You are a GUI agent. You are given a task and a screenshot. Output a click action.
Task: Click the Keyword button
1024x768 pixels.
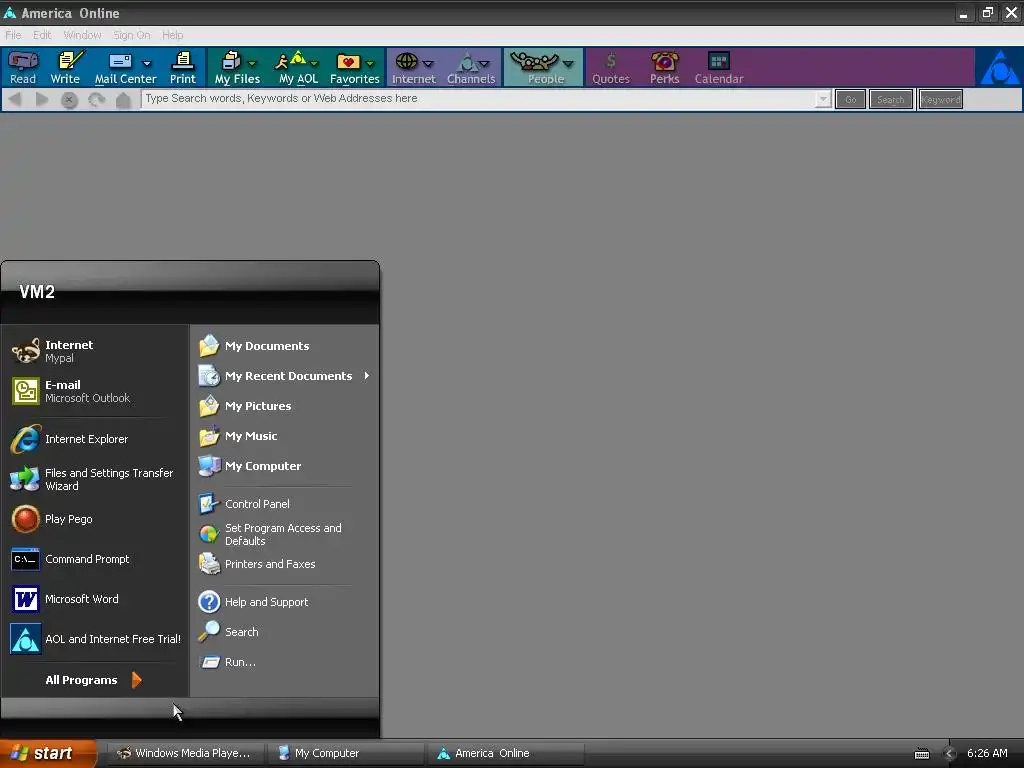(940, 99)
